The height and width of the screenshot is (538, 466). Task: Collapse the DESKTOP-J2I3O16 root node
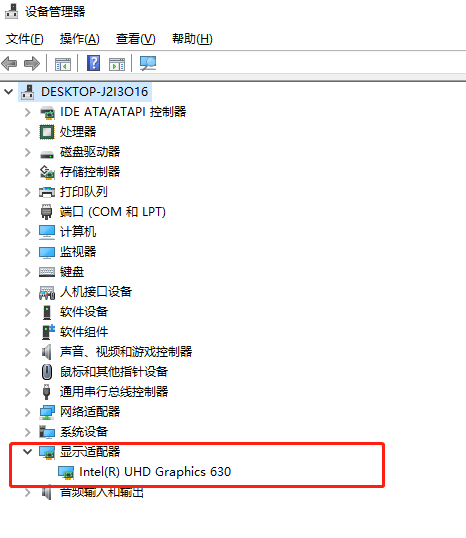coord(9,92)
